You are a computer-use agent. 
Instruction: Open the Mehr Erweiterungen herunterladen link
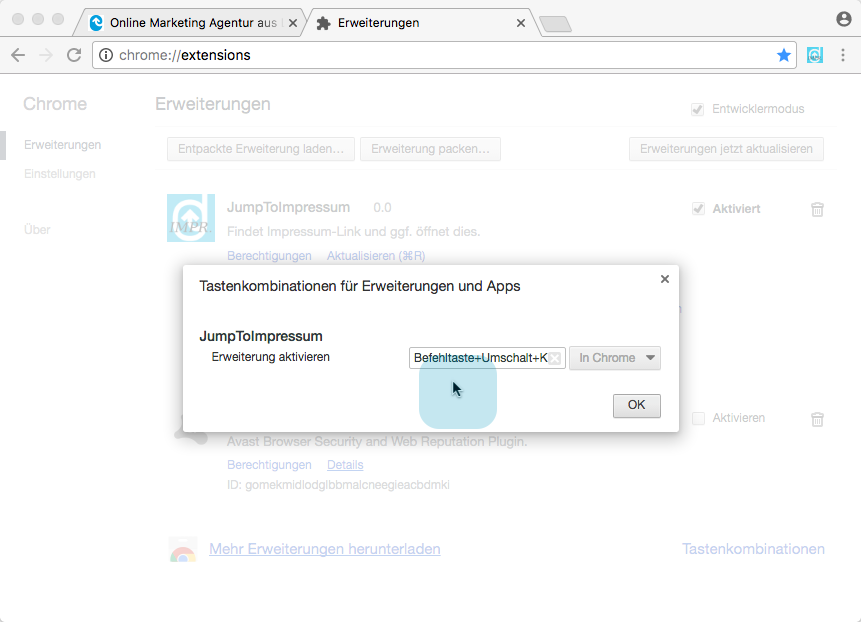tap(324, 549)
